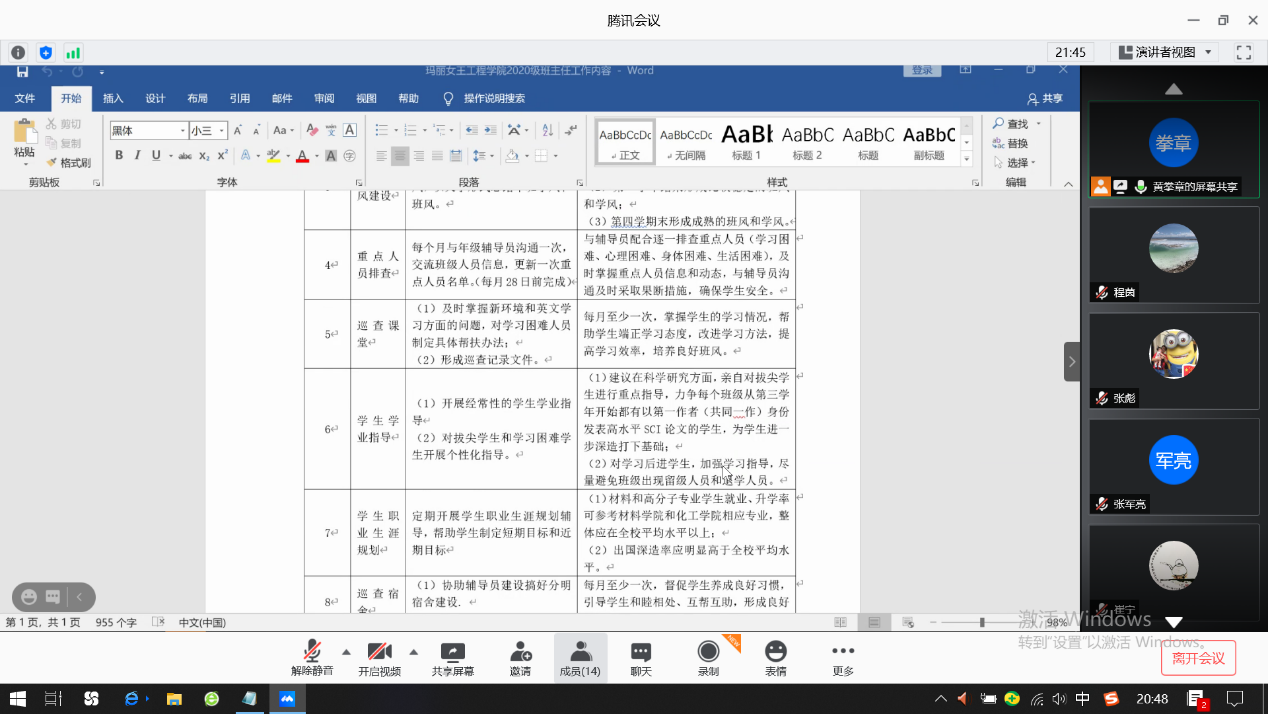
Task: Show the network signal status icon
Action: [73, 52]
